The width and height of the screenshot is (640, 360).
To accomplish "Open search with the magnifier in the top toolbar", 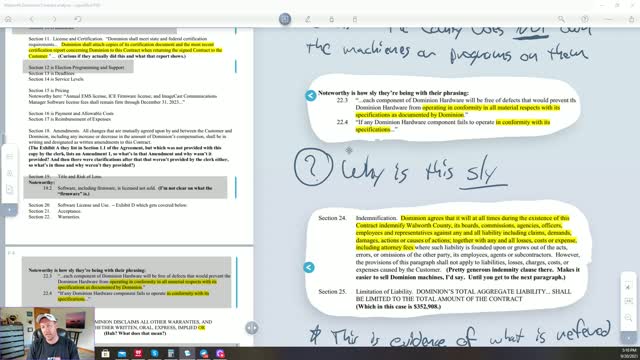I will [561, 19].
